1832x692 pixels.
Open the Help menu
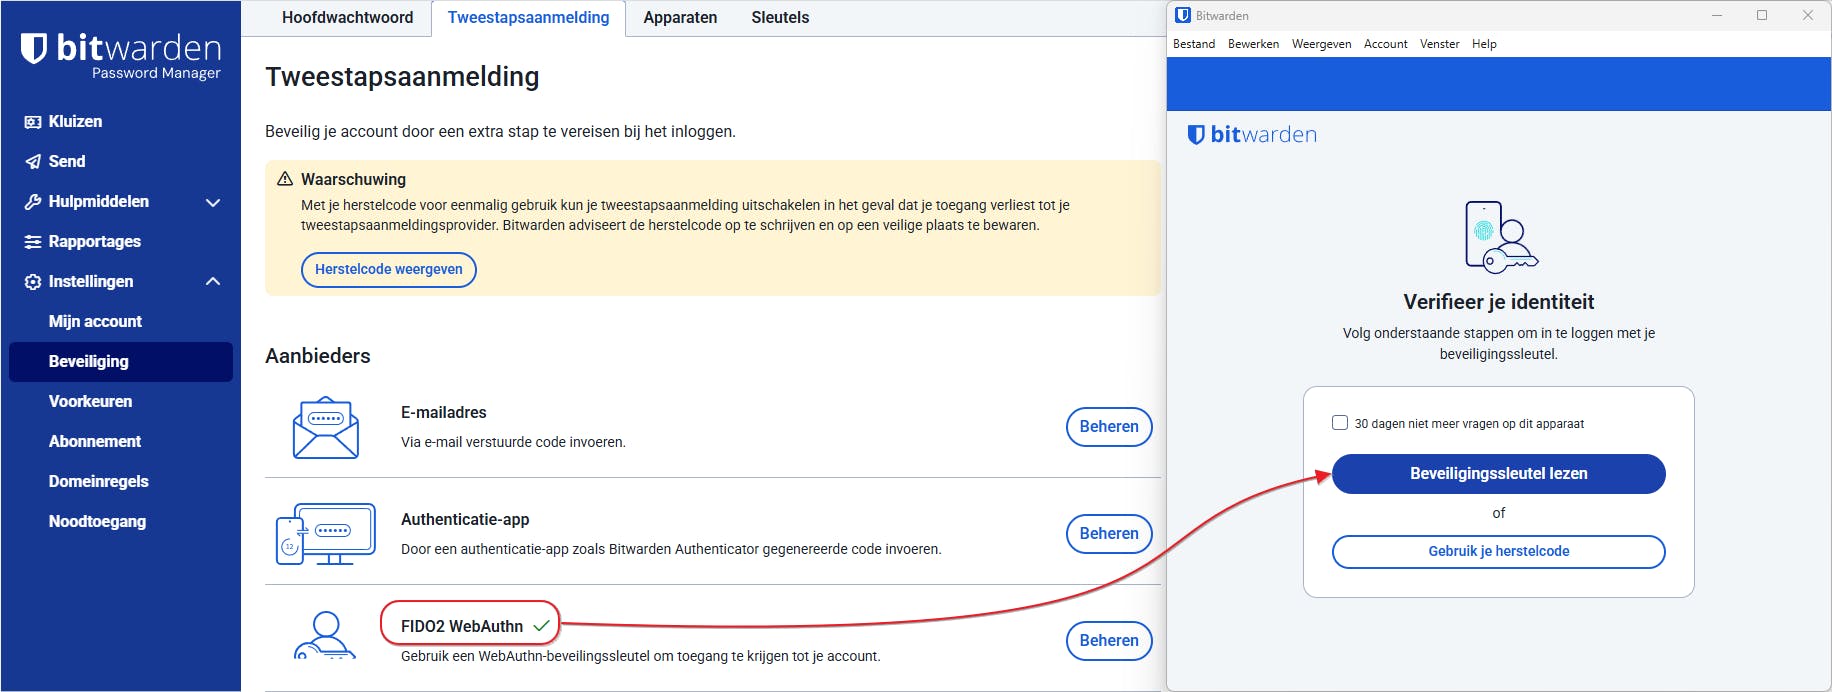tap(1484, 44)
